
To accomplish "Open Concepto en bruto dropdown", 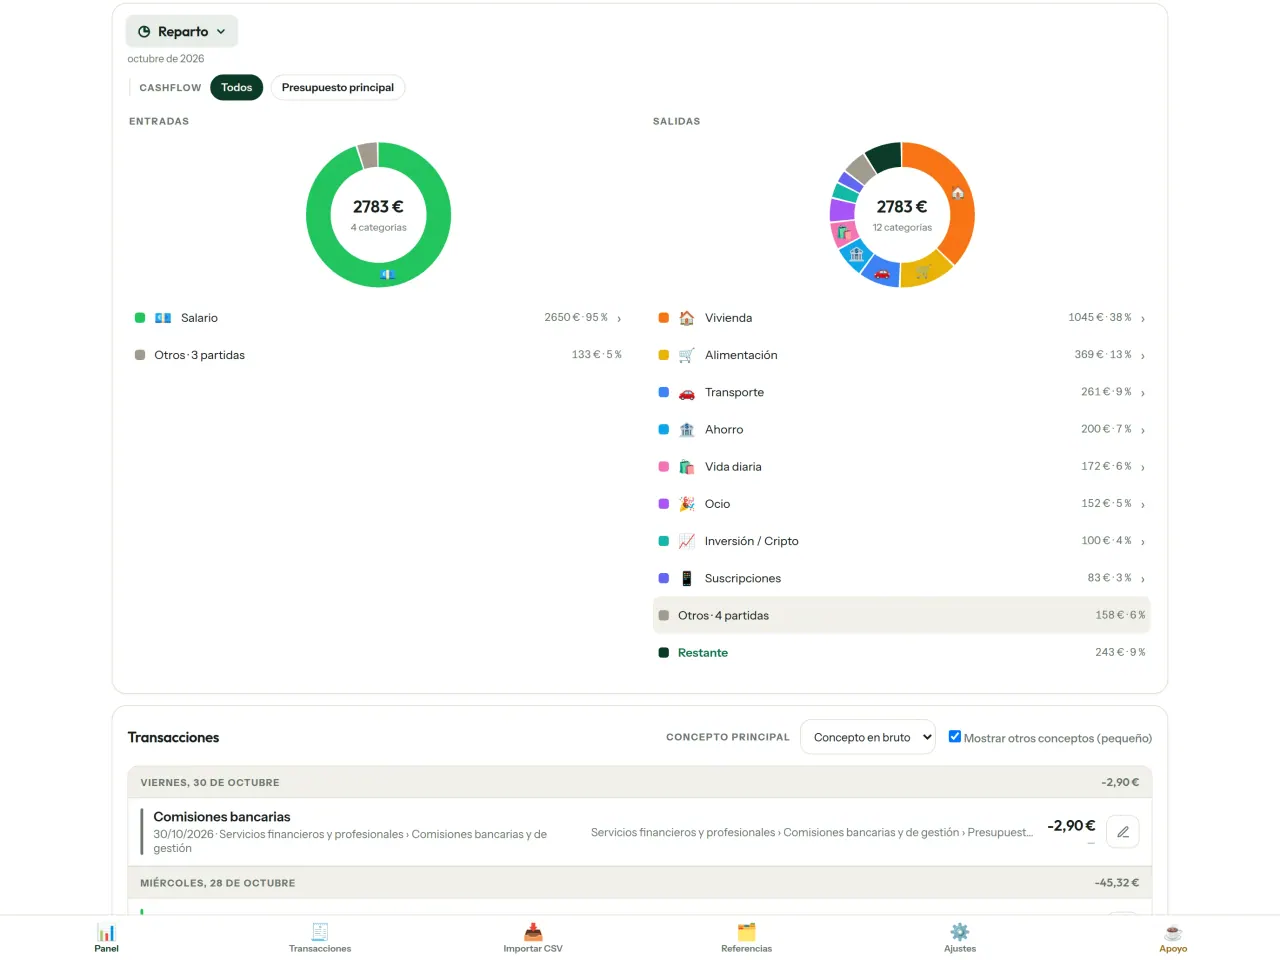I will coord(868,737).
